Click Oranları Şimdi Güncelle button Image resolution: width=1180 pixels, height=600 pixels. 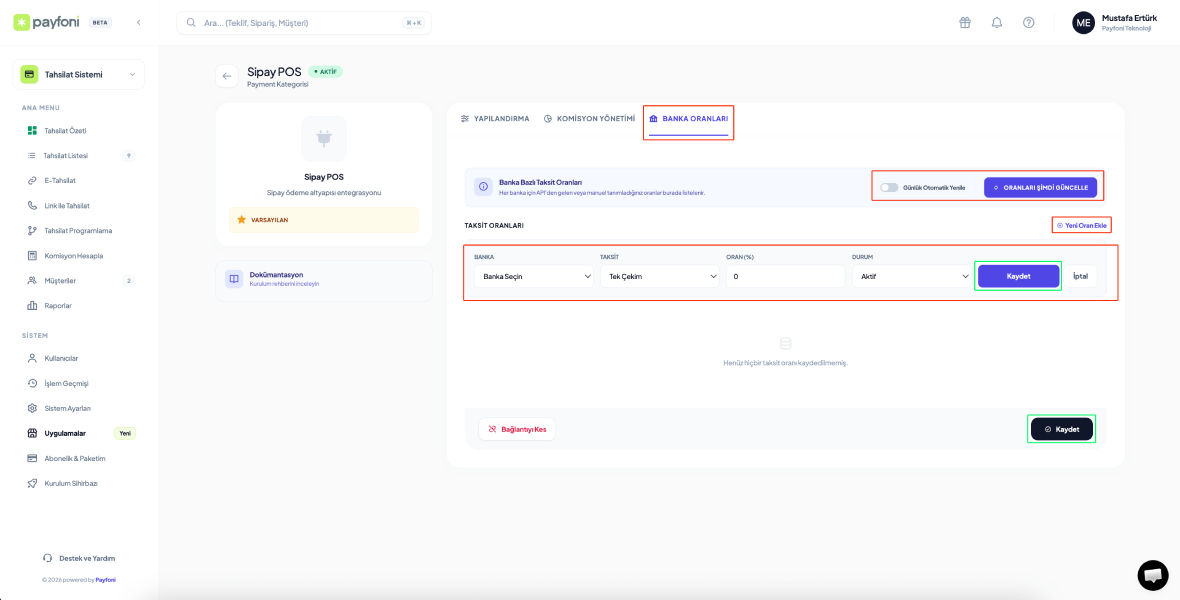1040,187
